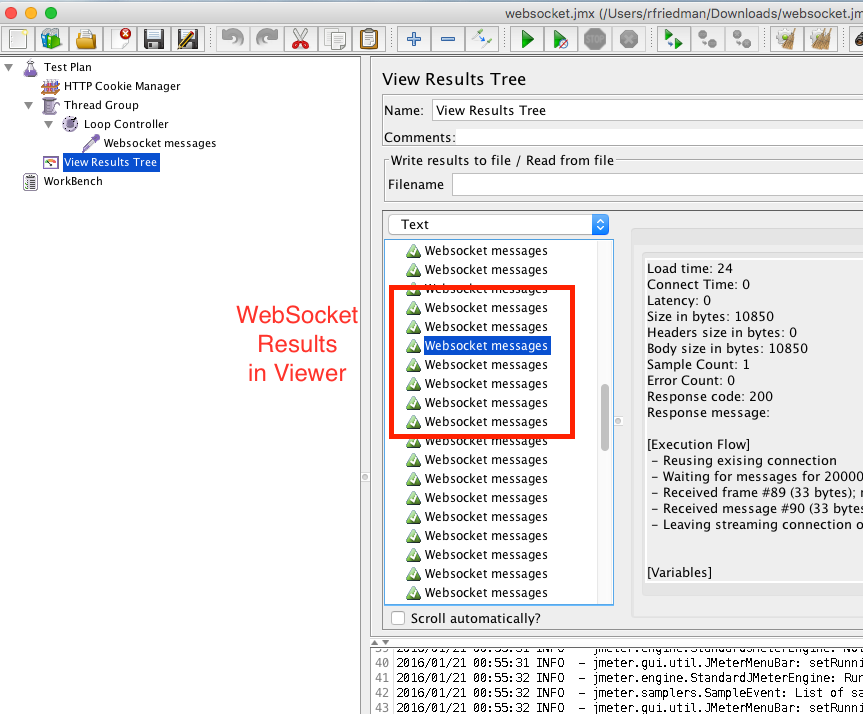Click the Paste clipboard icon

tap(368, 39)
